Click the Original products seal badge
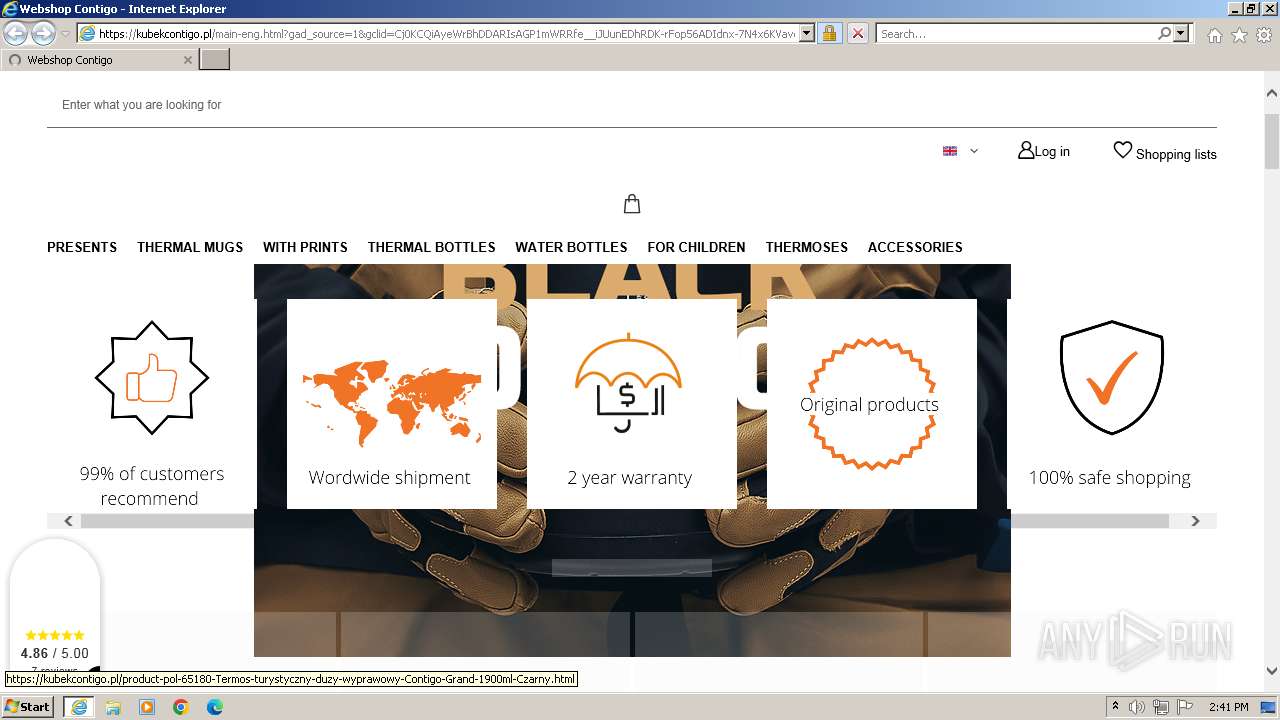This screenshot has height=720, width=1280. click(870, 404)
